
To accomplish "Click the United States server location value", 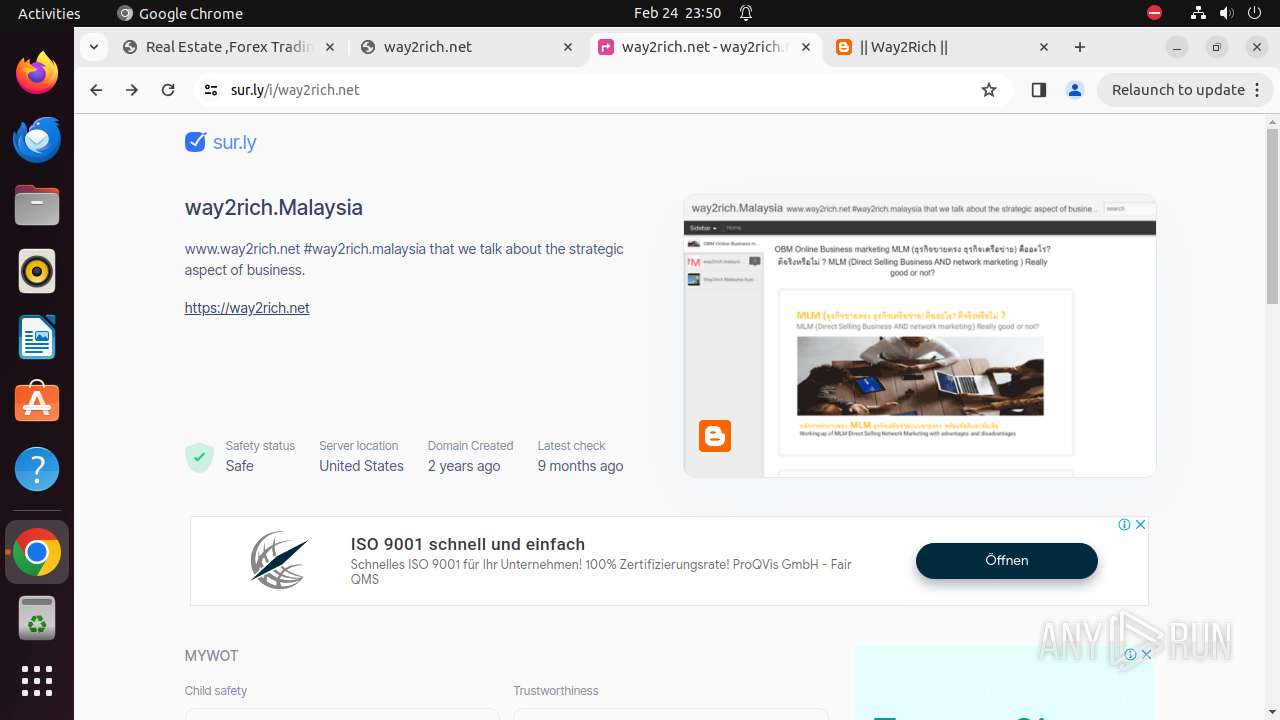I will click(x=361, y=466).
